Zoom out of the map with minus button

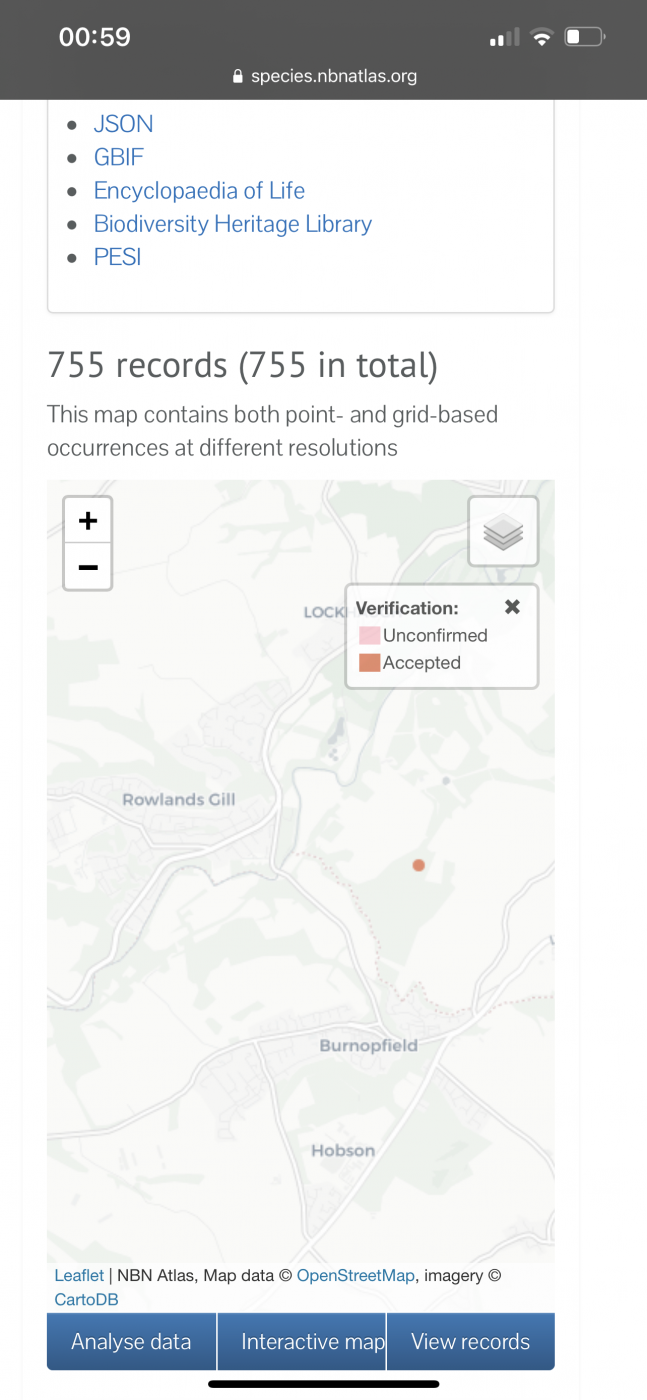[x=88, y=567]
